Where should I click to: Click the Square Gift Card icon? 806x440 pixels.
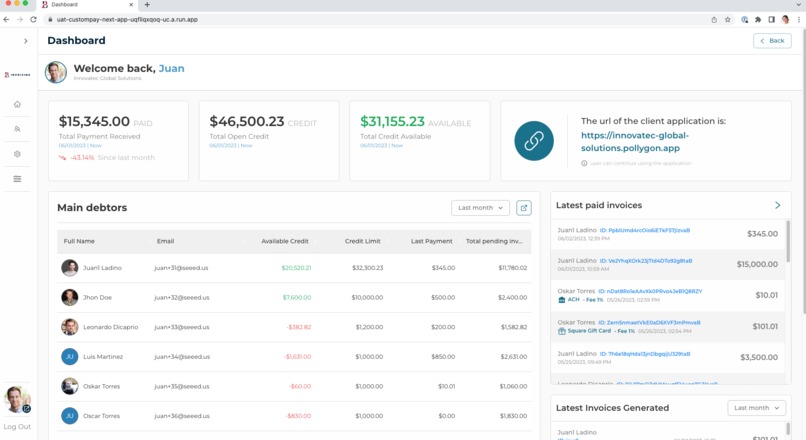pos(562,331)
